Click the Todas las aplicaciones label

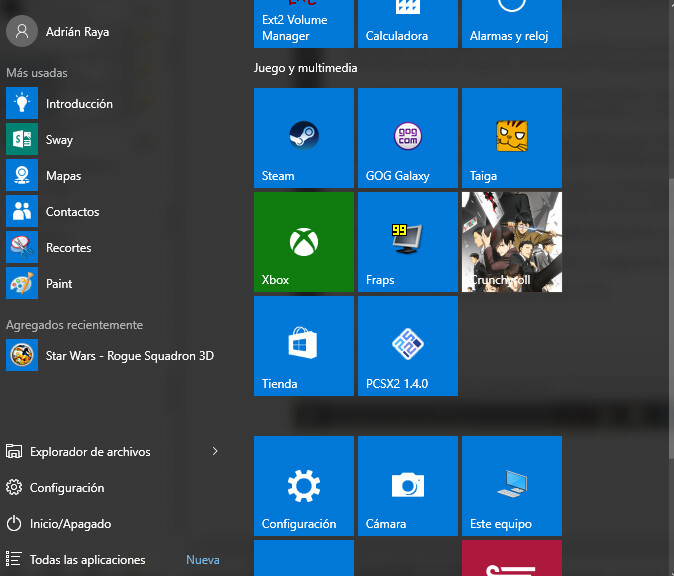pyautogui.click(x=87, y=560)
